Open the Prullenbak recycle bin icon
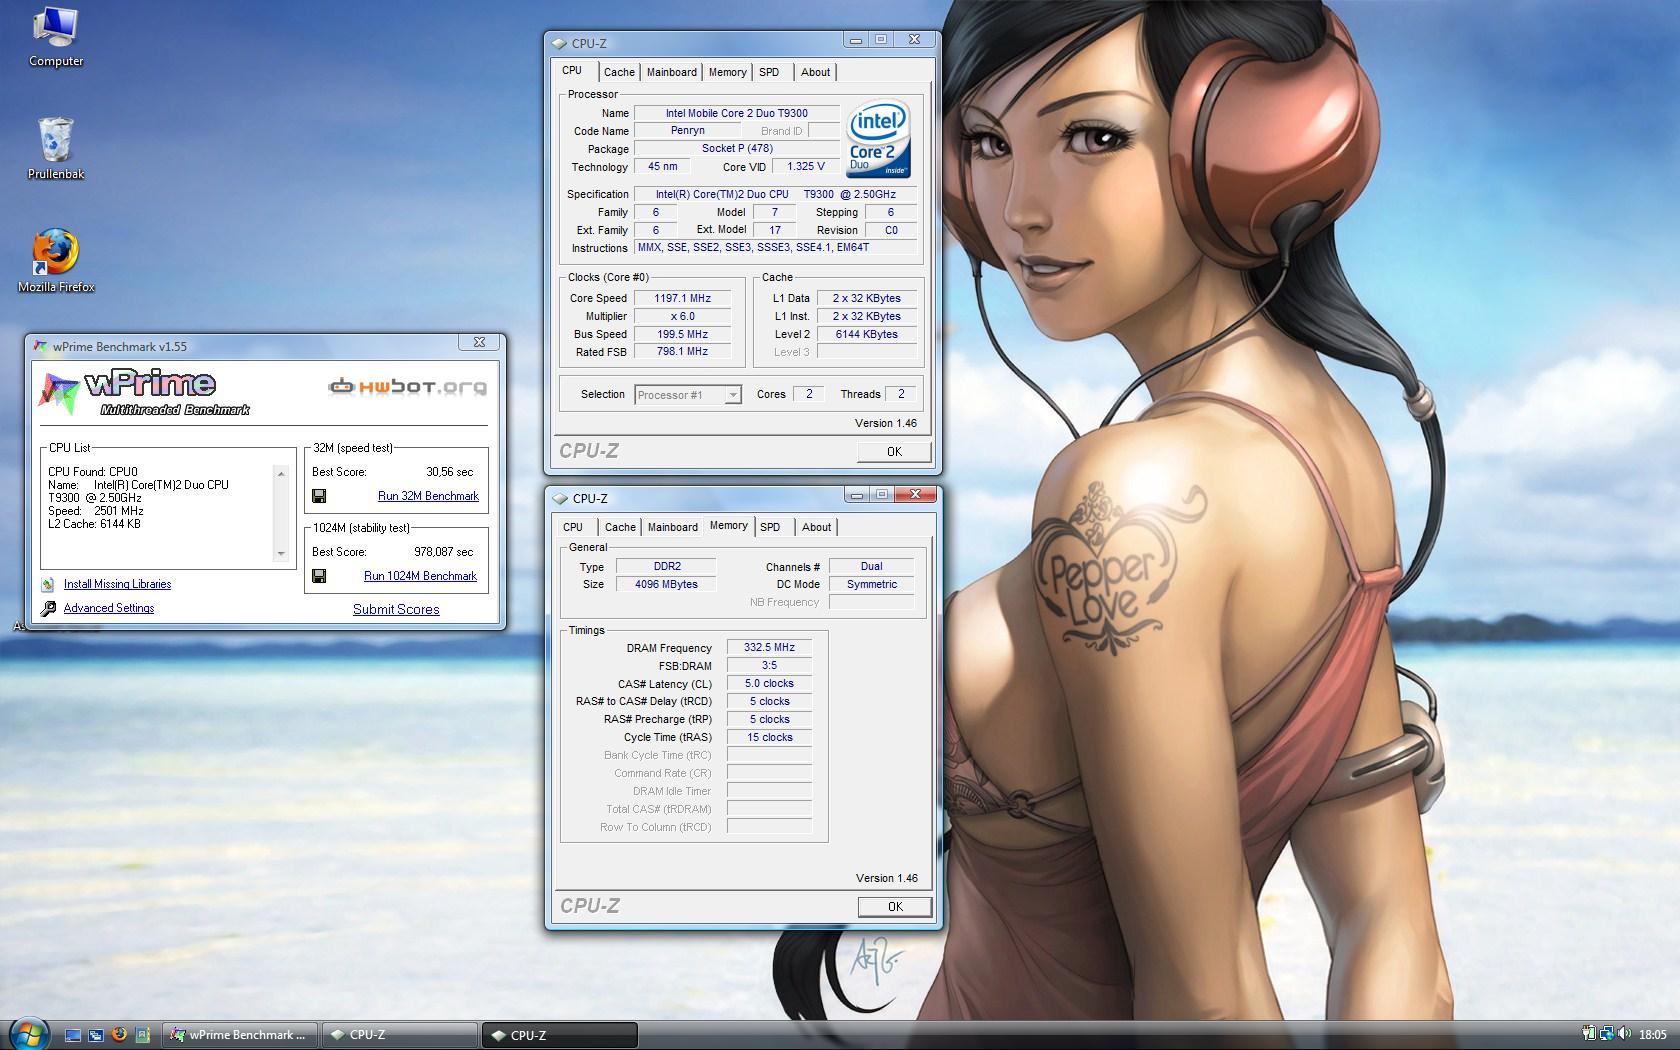The image size is (1680, 1050). (56, 148)
